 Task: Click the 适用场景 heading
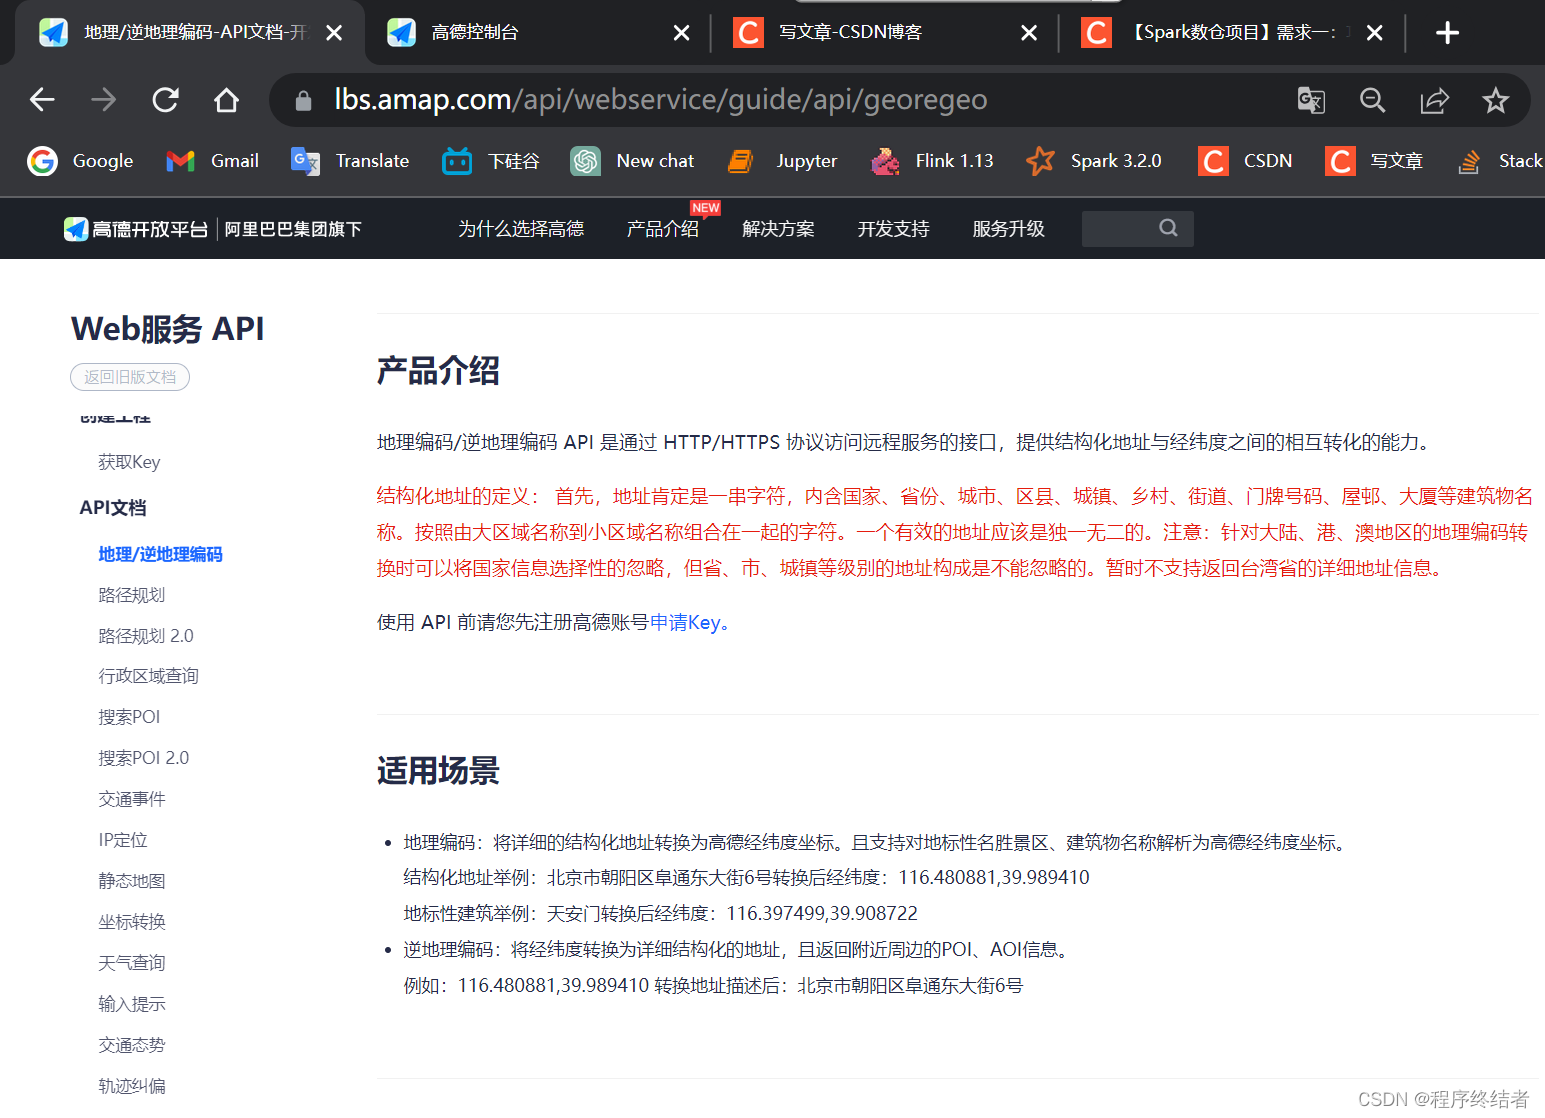click(438, 771)
